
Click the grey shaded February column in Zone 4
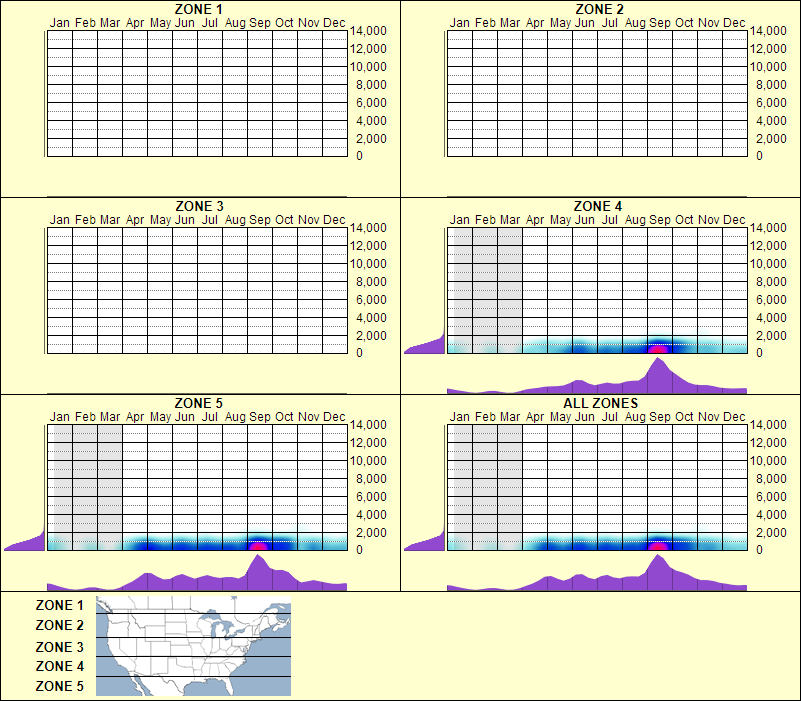click(x=485, y=290)
